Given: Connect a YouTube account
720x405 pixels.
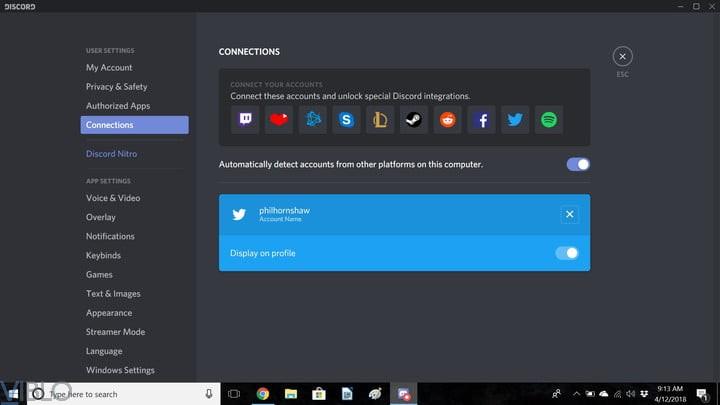Looking at the screenshot, I should [x=279, y=120].
